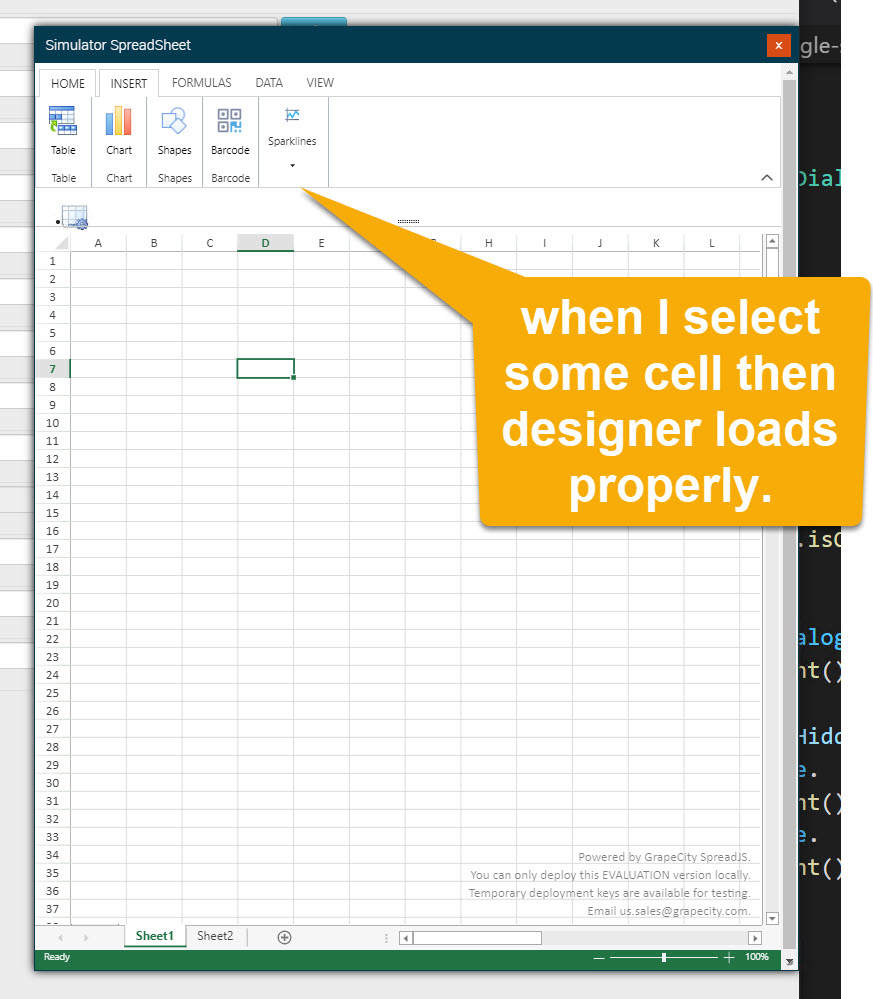Select column header E
873x999 pixels.
point(321,243)
